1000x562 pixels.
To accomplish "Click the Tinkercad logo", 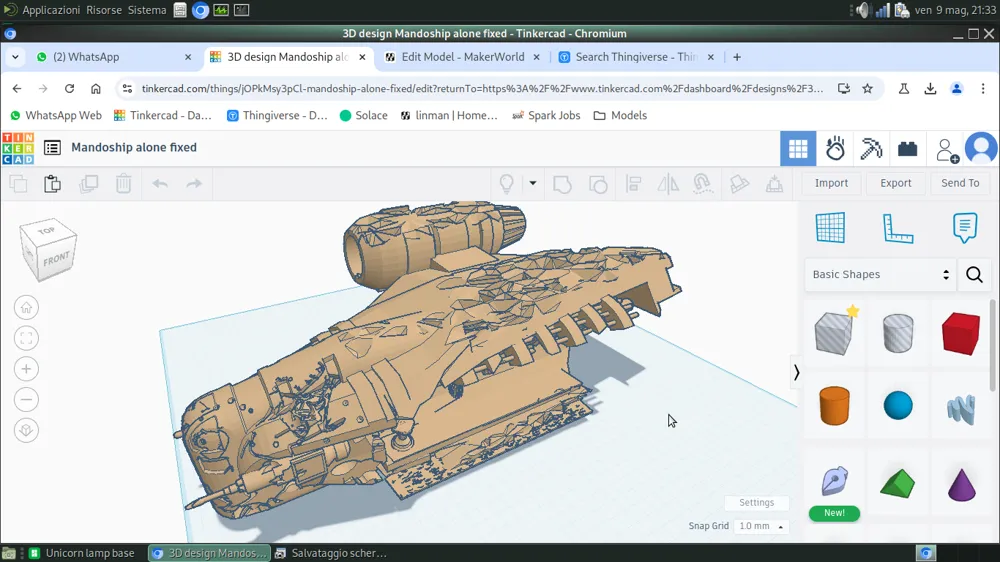I will (x=18, y=148).
